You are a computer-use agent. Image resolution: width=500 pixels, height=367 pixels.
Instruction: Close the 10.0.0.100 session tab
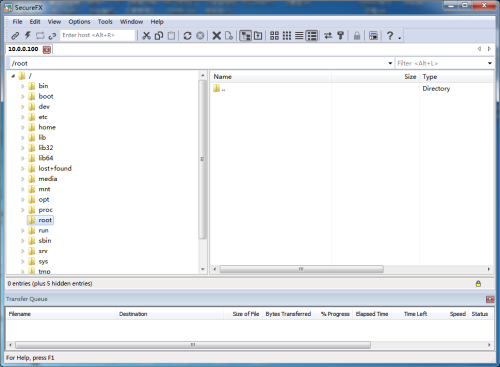pyautogui.click(x=47, y=50)
